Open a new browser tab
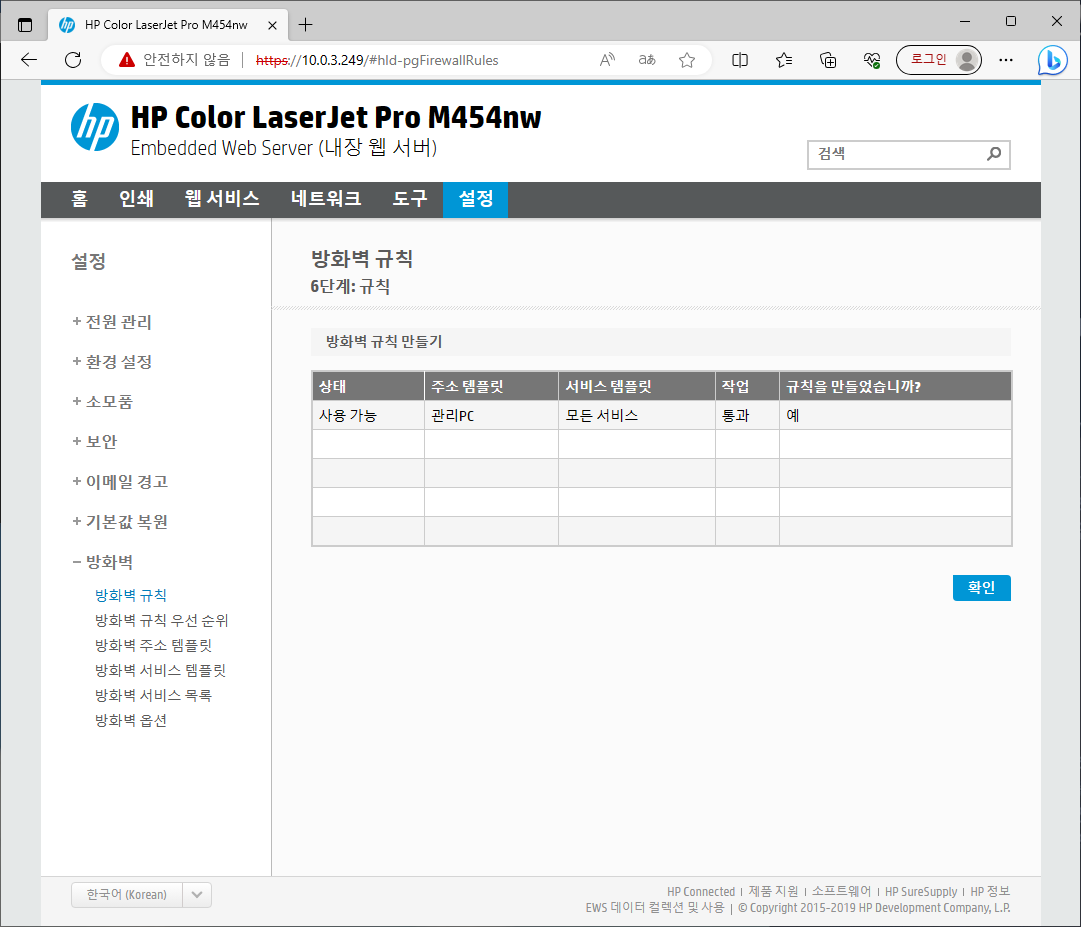Screen dimensions: 1081x927 [305, 25]
